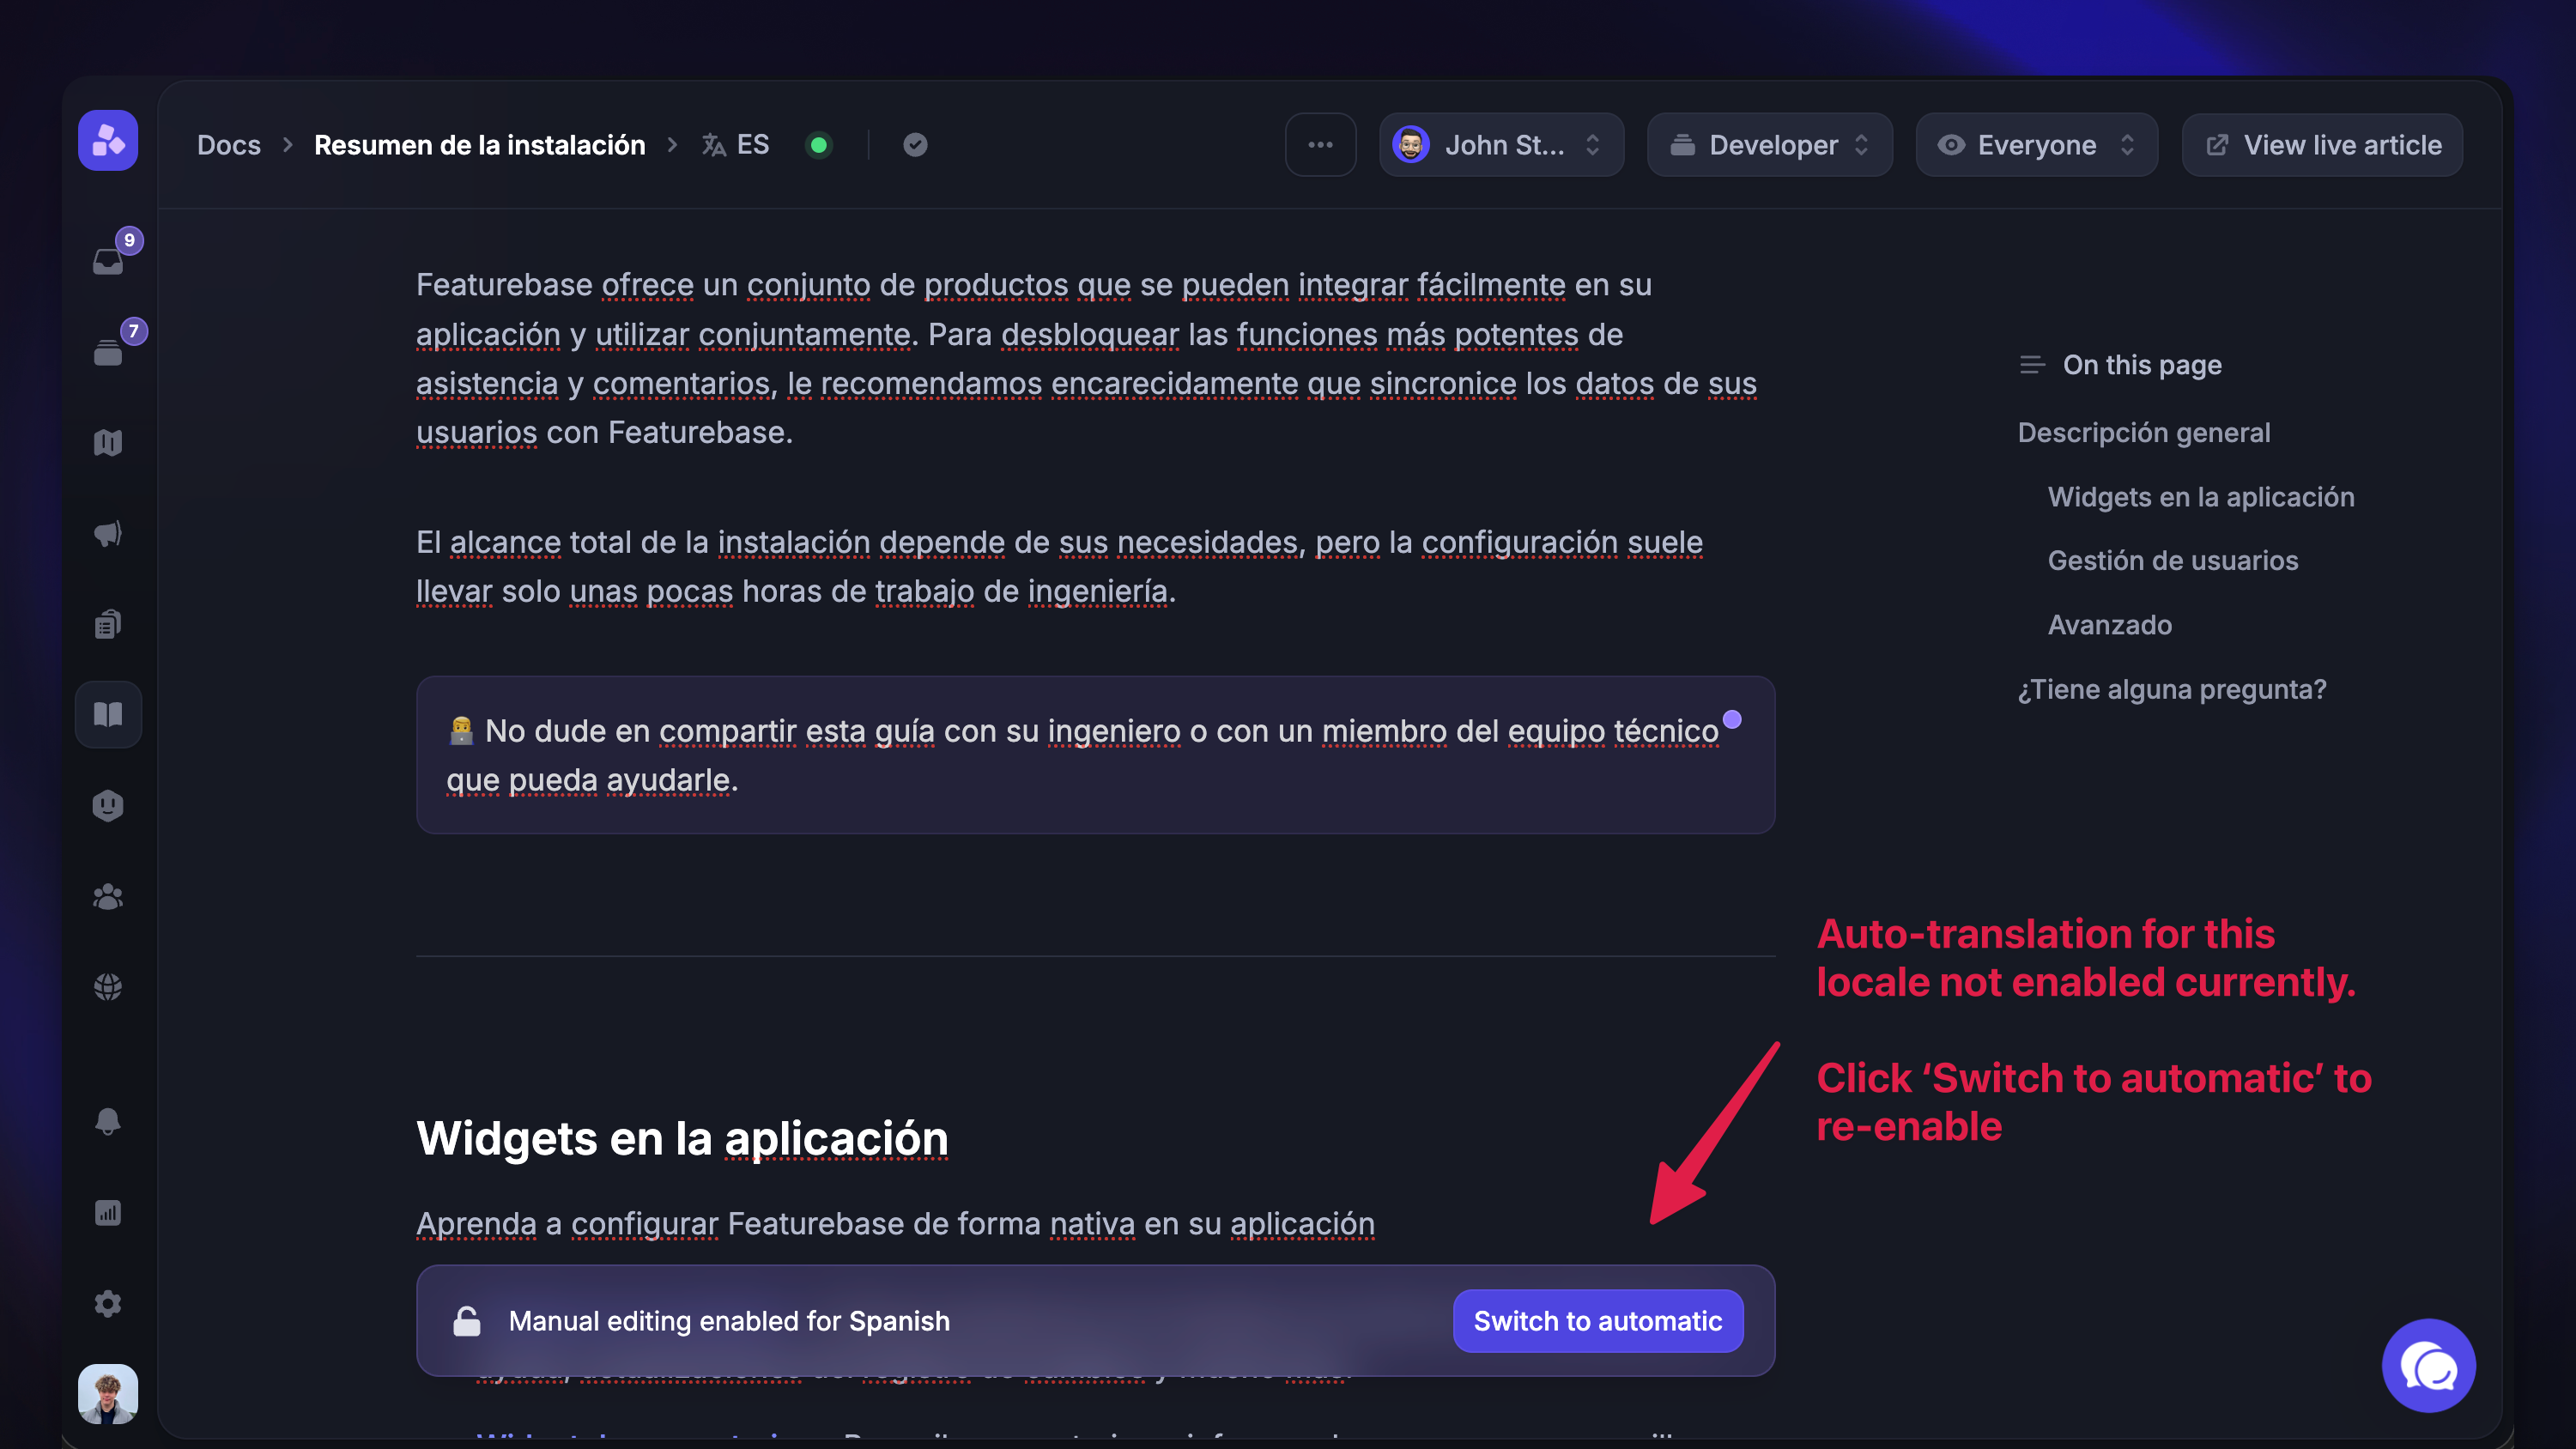Click 'Resumen de la instalación' breadcrumb title
This screenshot has height=1449, width=2576.
(480, 145)
